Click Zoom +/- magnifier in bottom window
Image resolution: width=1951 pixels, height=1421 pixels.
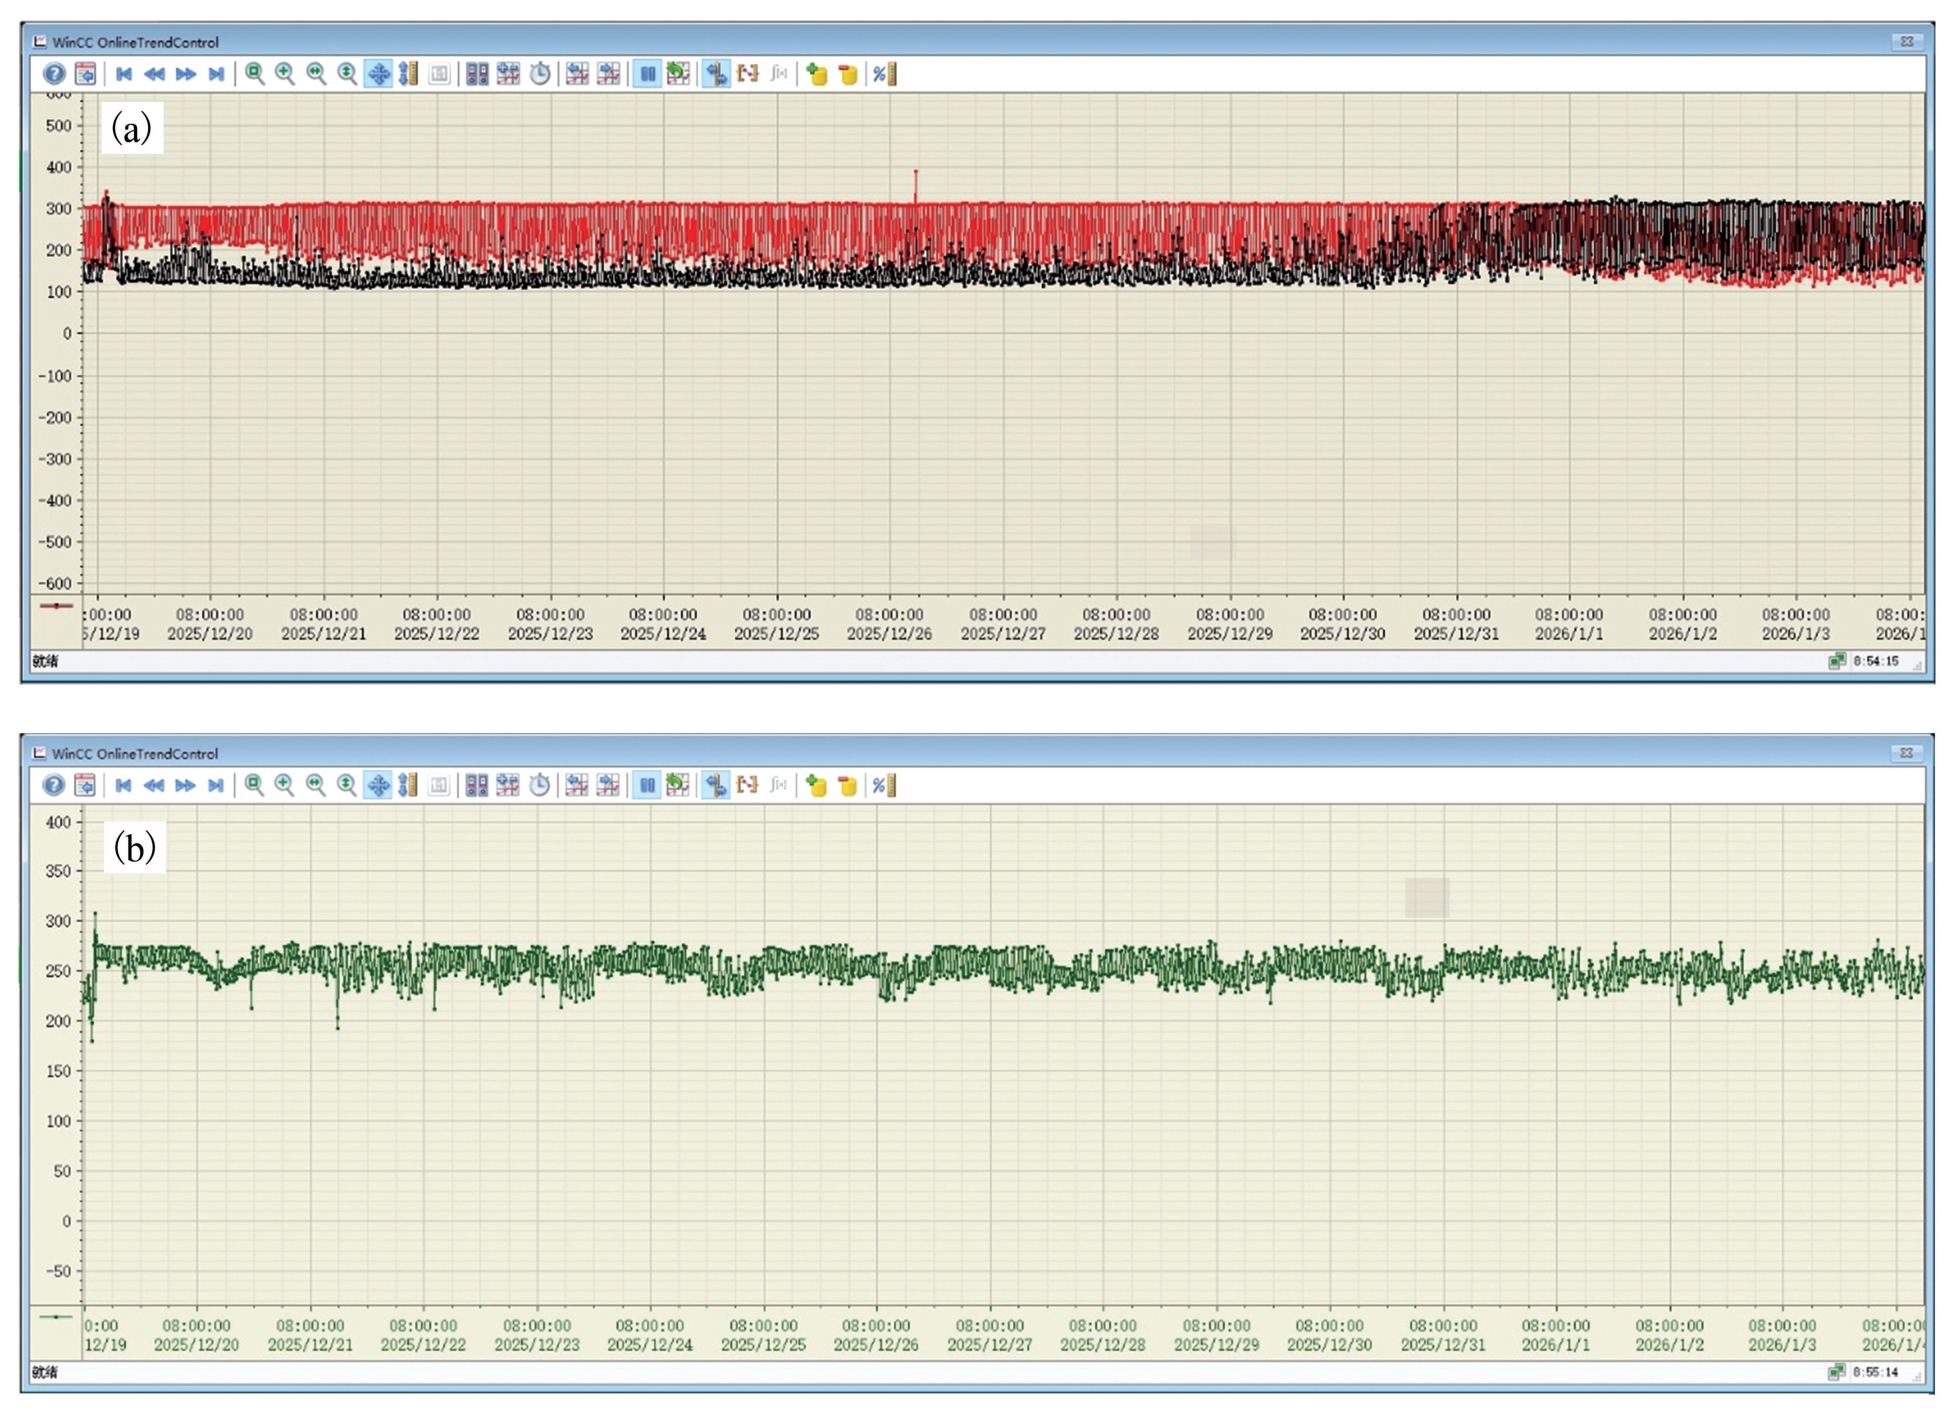(285, 785)
